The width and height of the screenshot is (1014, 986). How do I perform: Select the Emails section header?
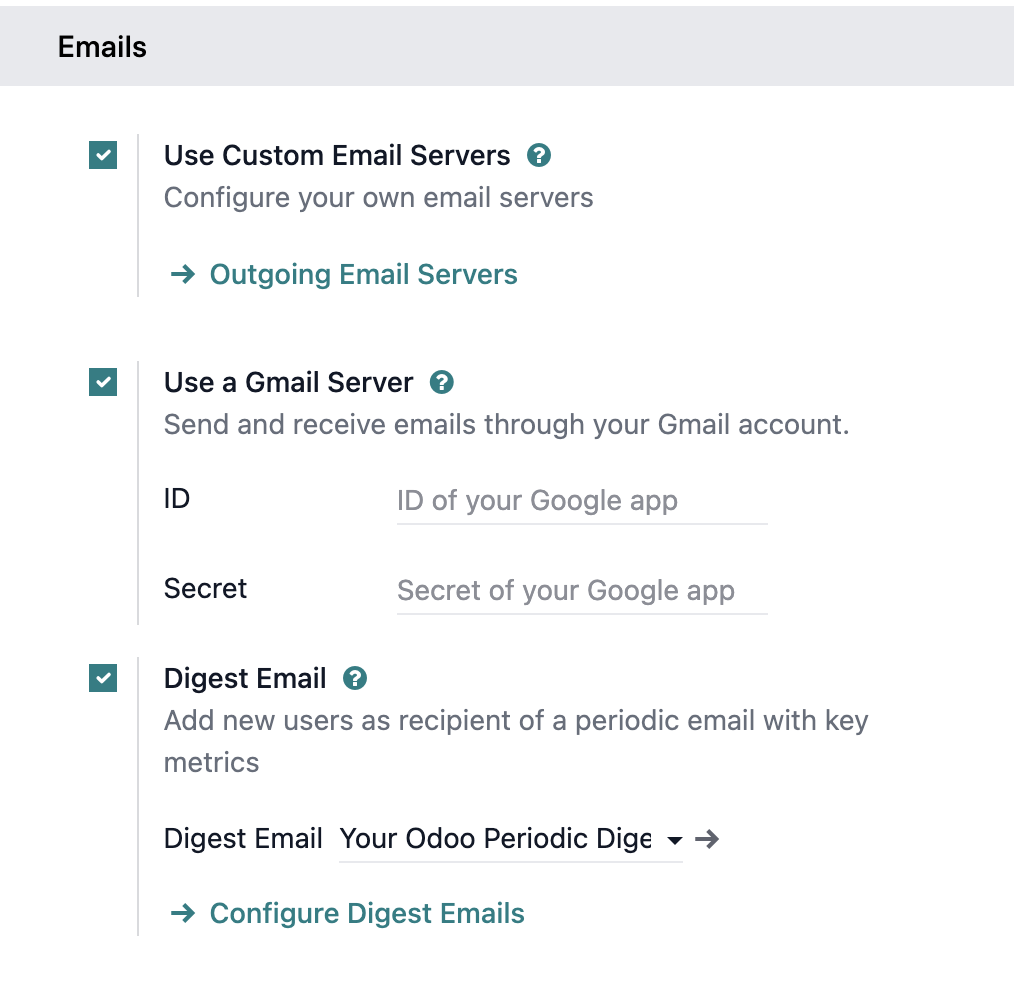pos(102,47)
